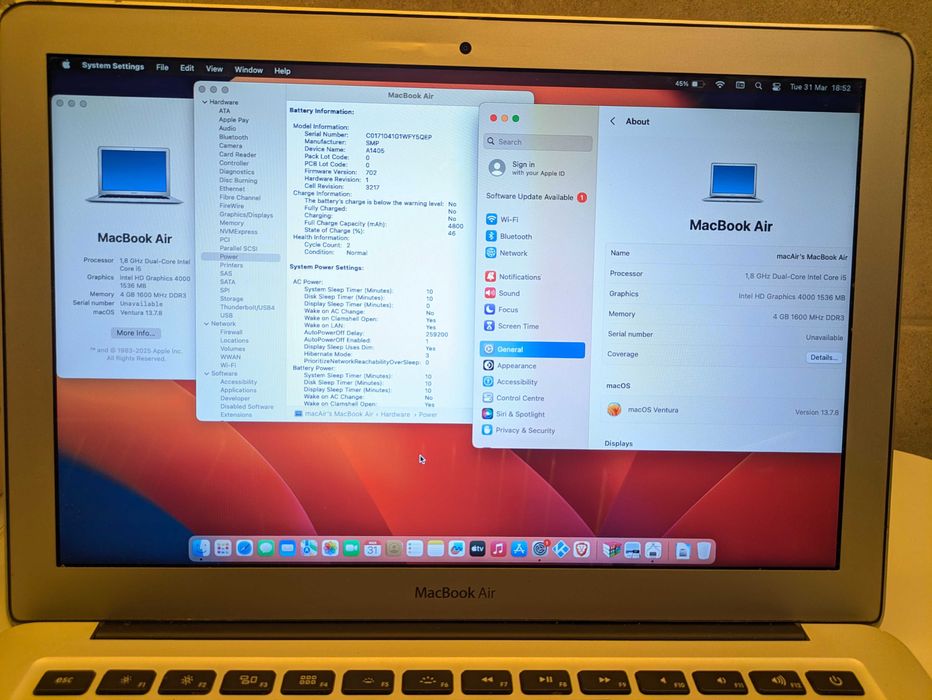Image resolution: width=932 pixels, height=700 pixels.
Task: Open Maps from the Dock
Action: click(x=308, y=548)
